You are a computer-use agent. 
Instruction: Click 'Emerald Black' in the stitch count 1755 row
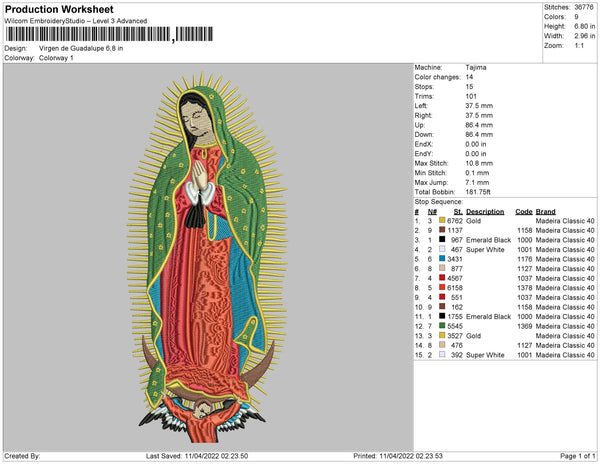click(488, 316)
